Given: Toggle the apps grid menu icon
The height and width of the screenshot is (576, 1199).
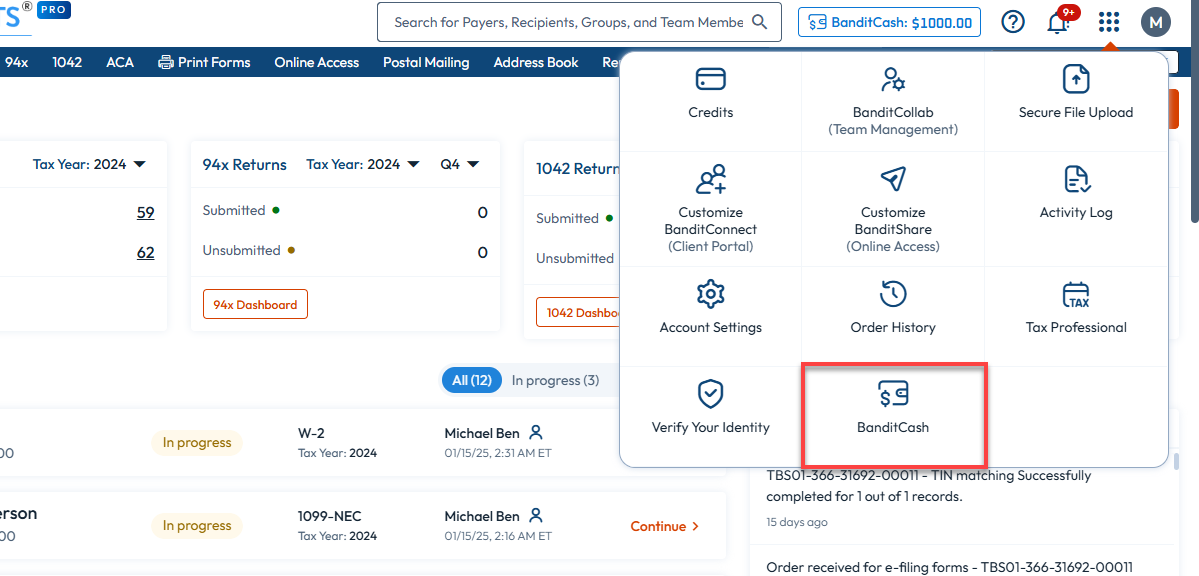Looking at the screenshot, I should (1109, 22).
